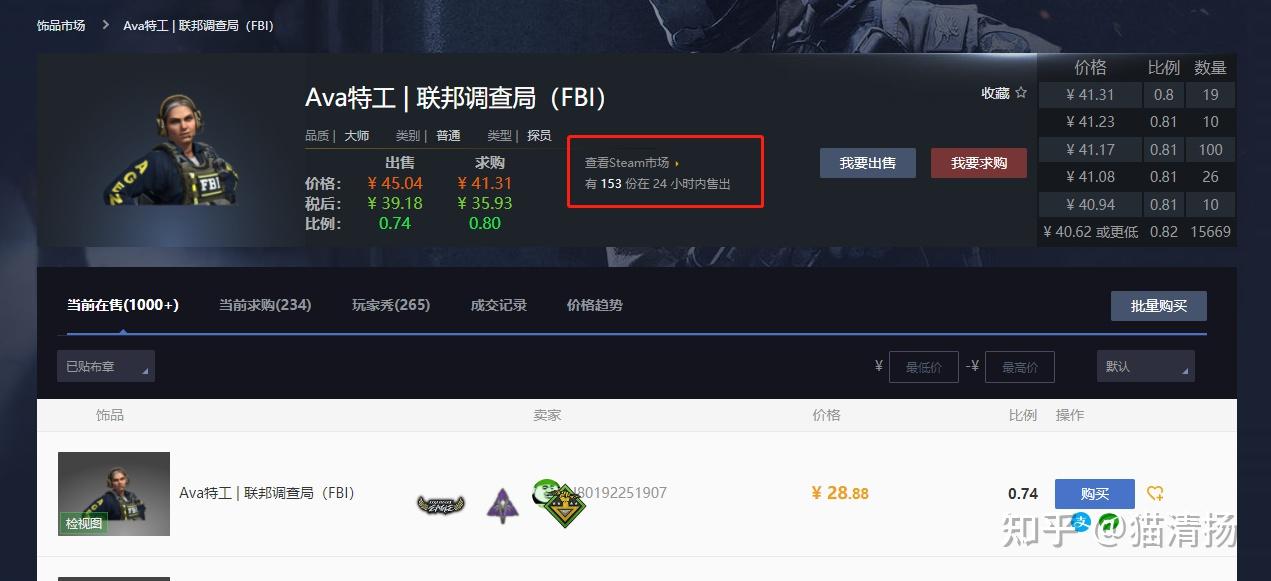
Task: Click the 批量购买 button
Action: [x=1159, y=306]
